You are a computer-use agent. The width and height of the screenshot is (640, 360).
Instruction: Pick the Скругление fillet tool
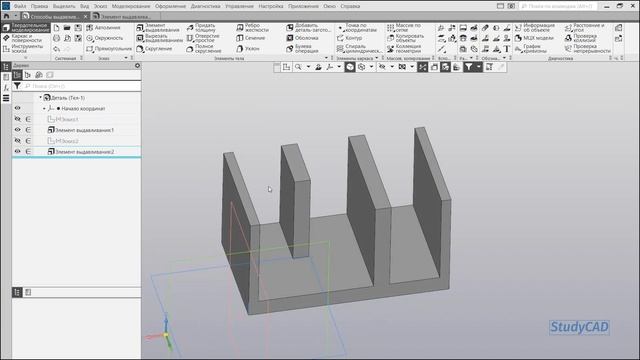[x=154, y=49]
